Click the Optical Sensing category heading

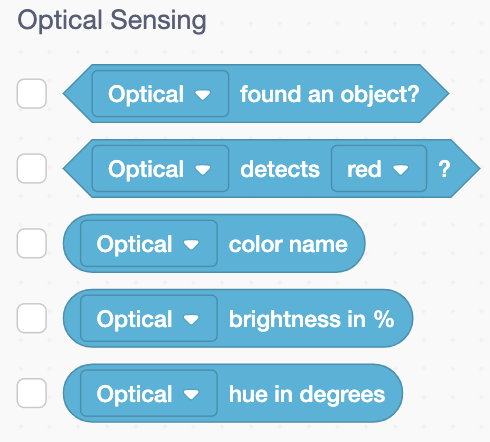click(112, 21)
